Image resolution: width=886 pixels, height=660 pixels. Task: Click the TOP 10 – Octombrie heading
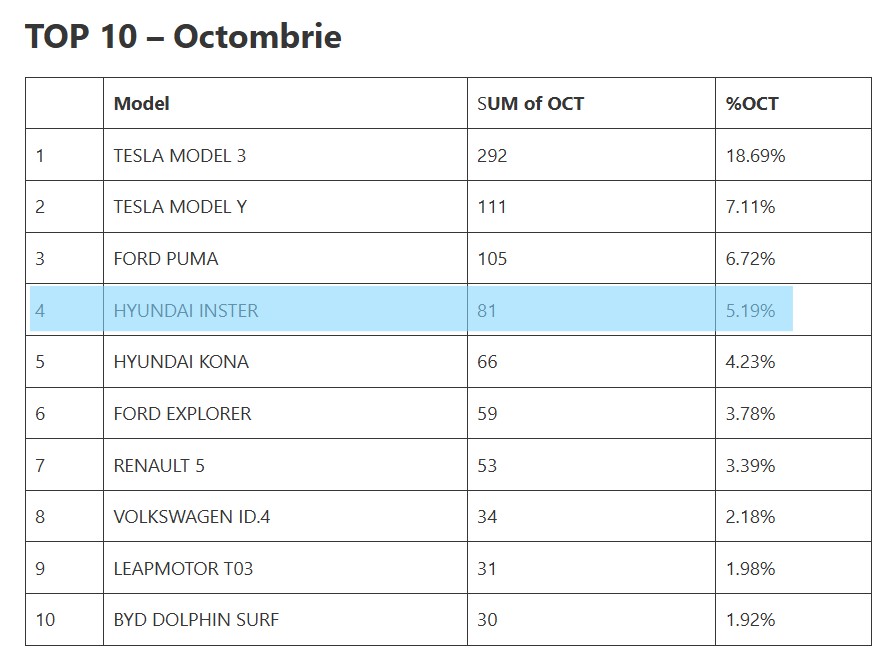(183, 36)
